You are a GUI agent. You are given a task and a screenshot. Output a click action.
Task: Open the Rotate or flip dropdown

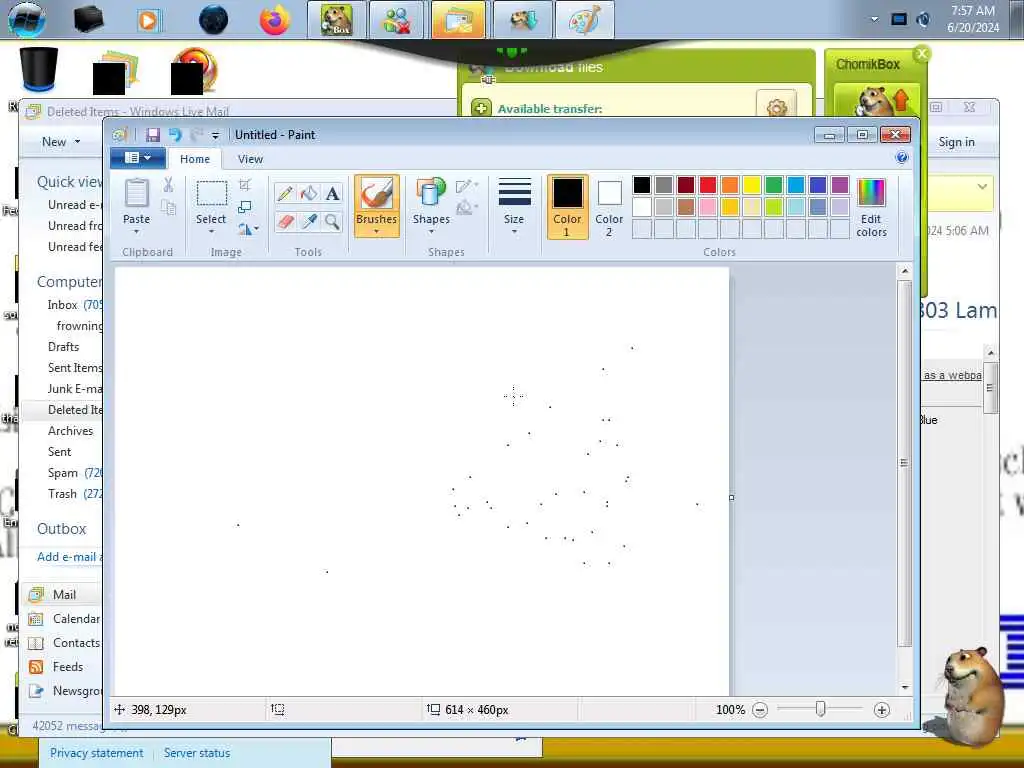point(248,229)
